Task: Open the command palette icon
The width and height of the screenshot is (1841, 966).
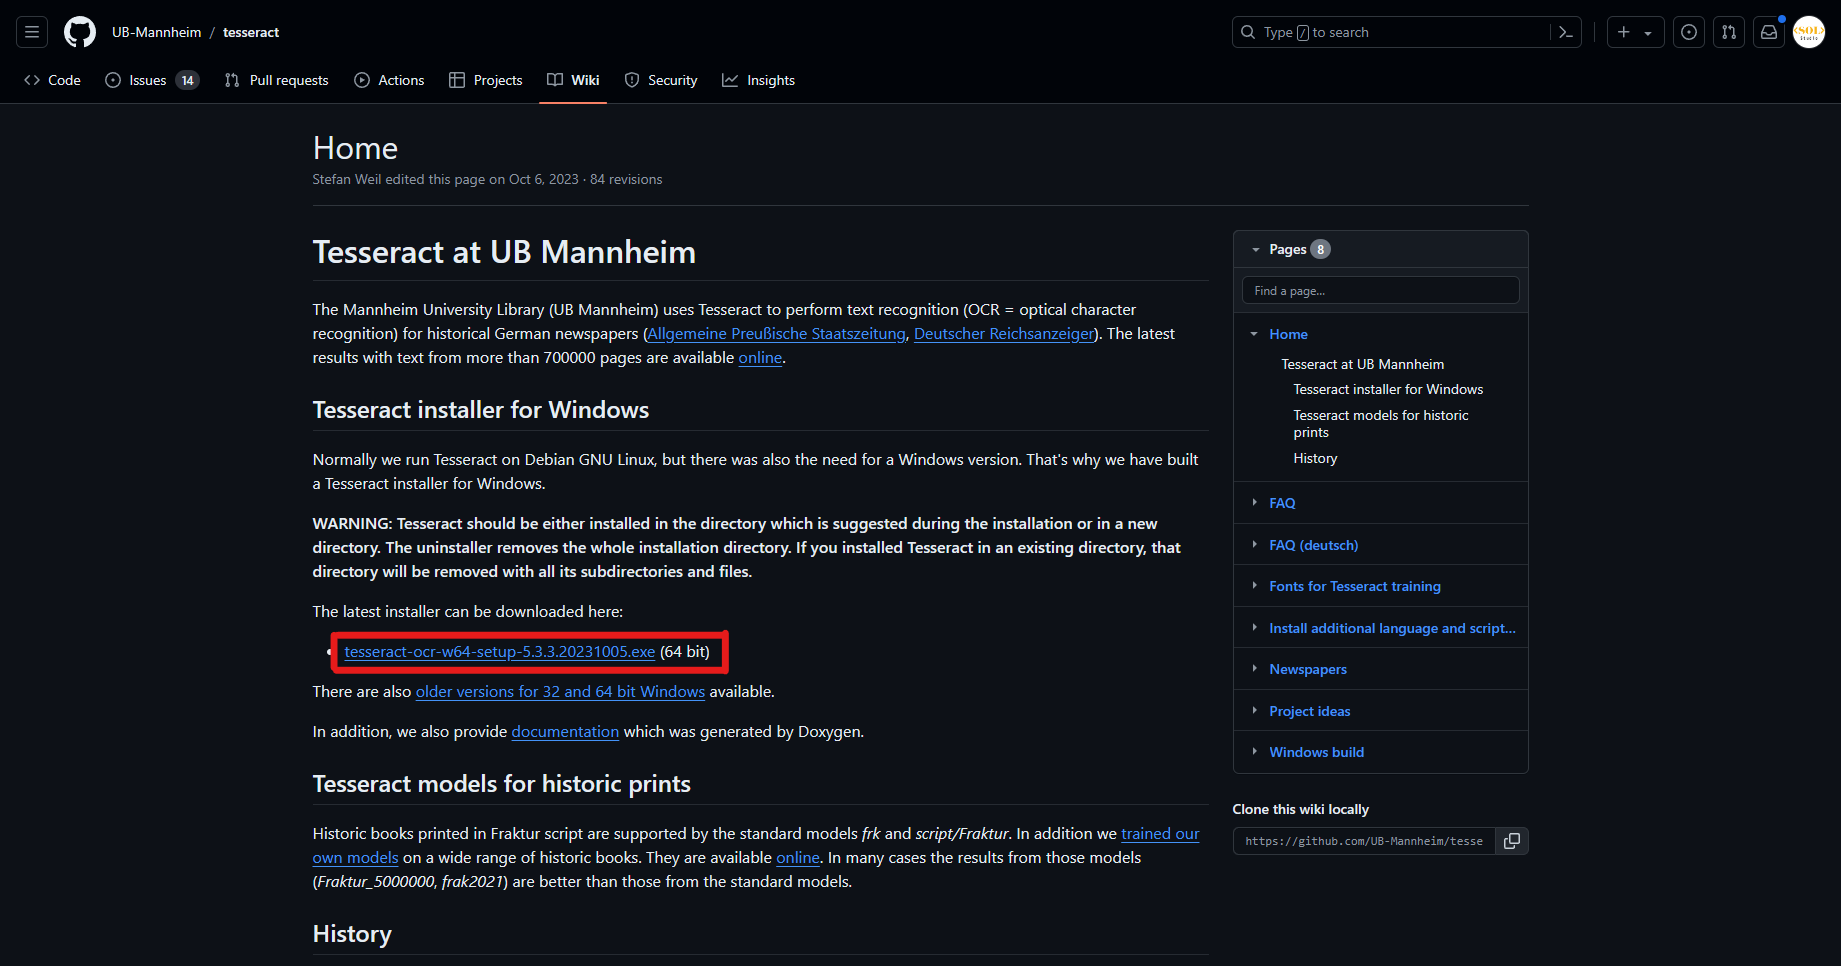Action: click(x=1566, y=32)
